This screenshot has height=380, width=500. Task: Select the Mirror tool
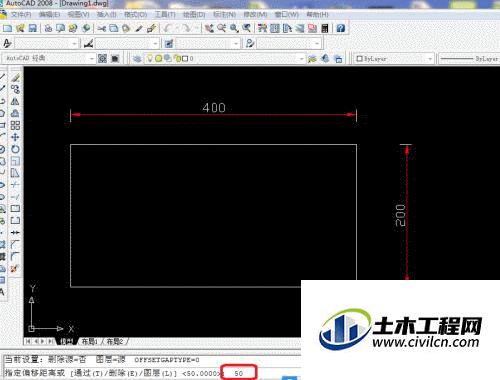(15, 101)
